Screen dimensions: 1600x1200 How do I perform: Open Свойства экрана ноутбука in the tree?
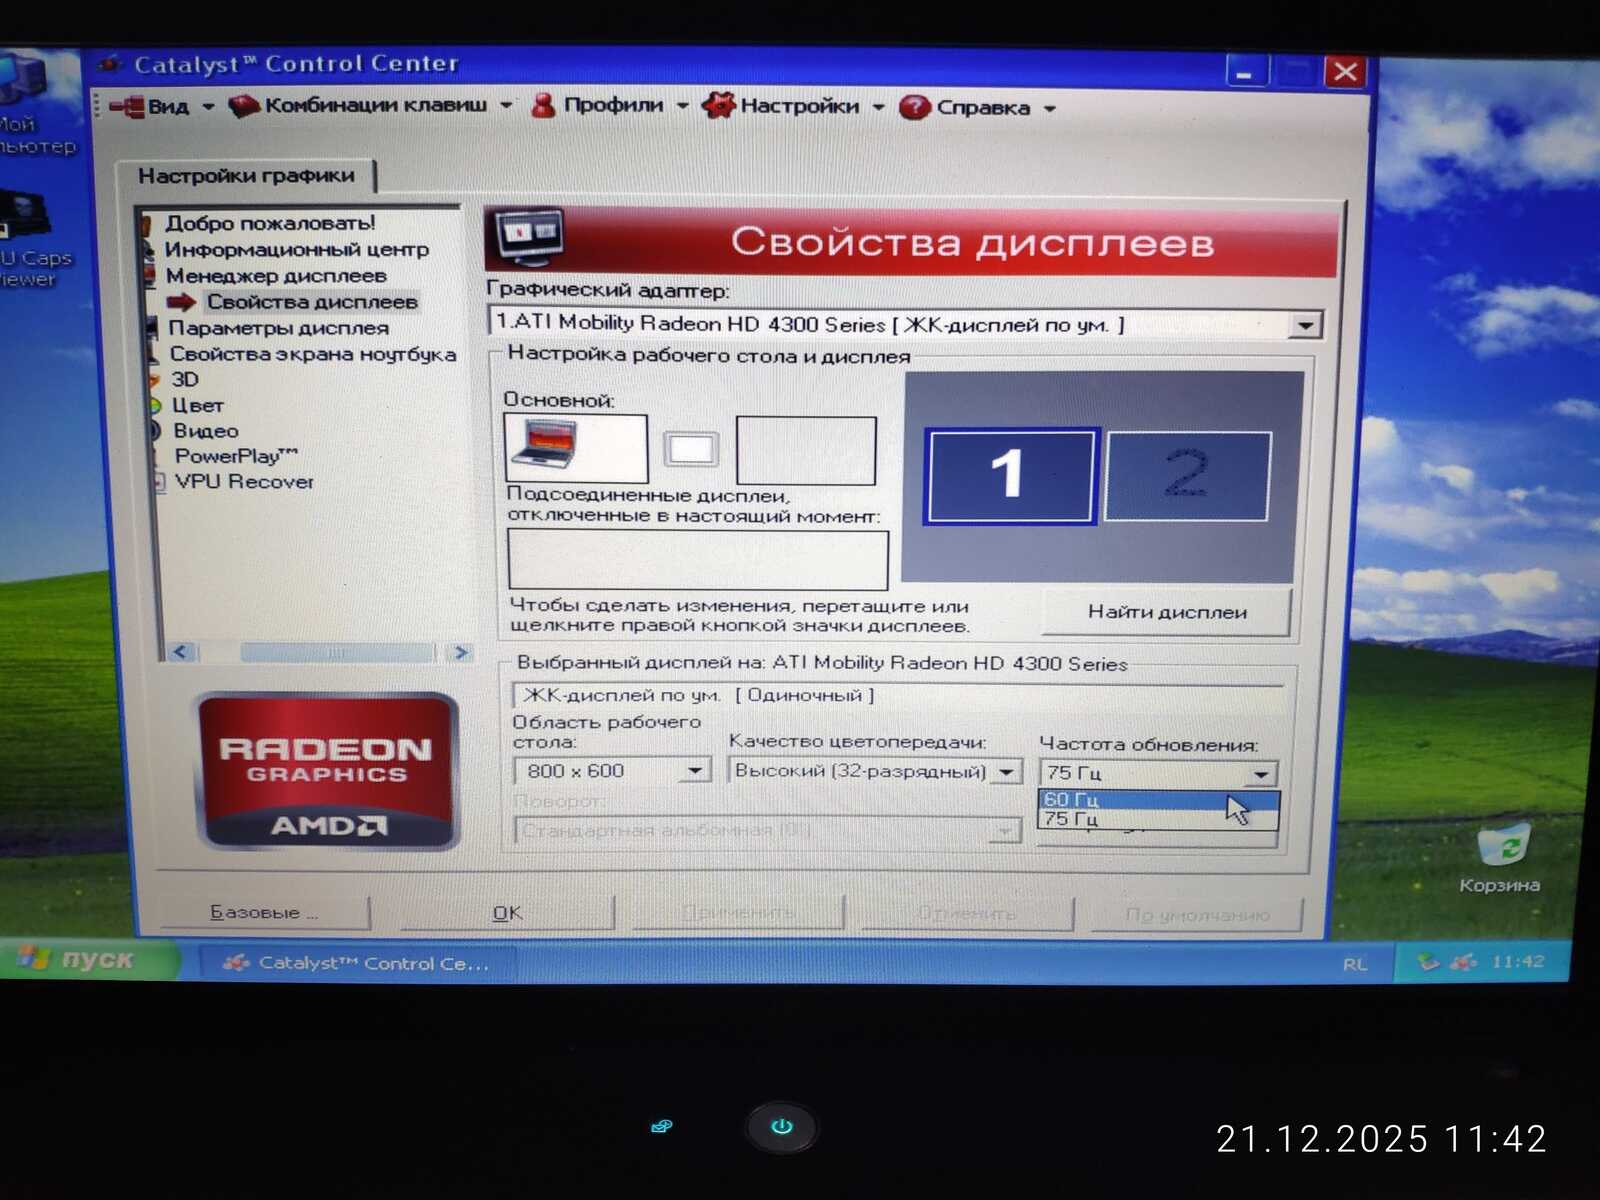click(x=312, y=353)
